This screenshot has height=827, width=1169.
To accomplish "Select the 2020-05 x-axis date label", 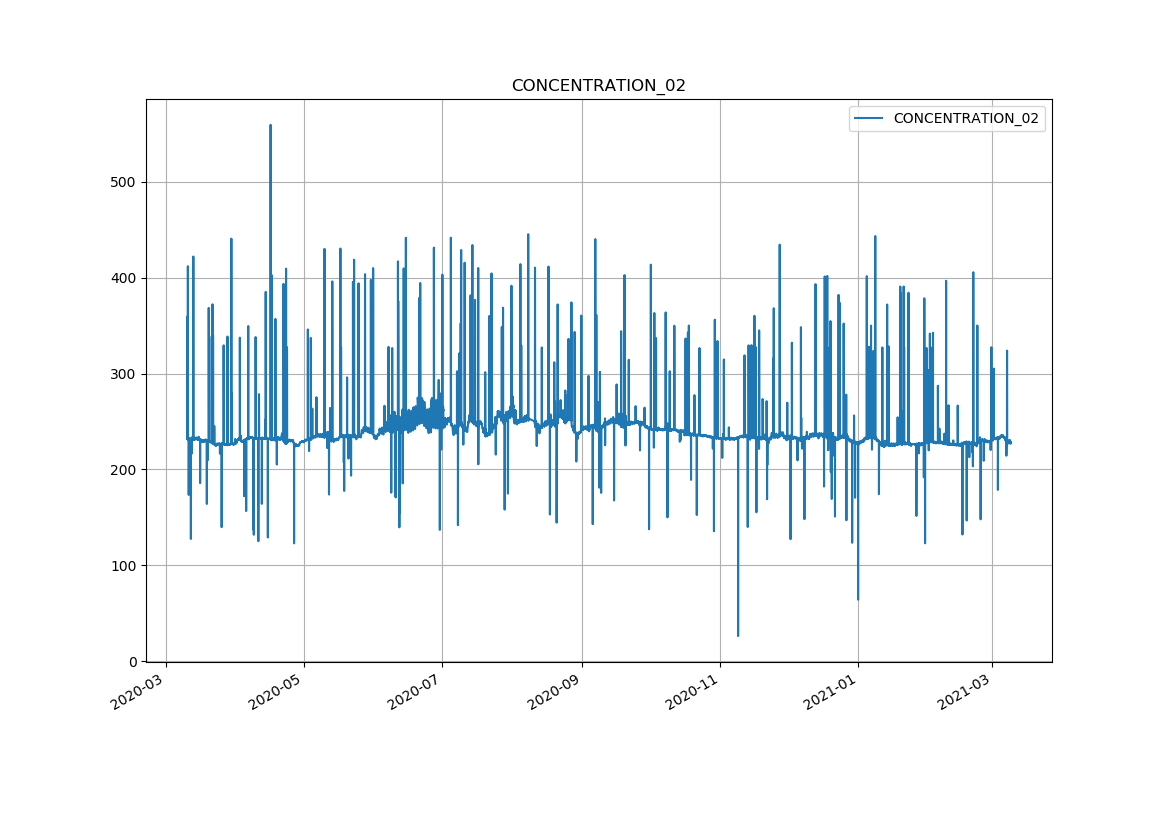I will coord(277,691).
